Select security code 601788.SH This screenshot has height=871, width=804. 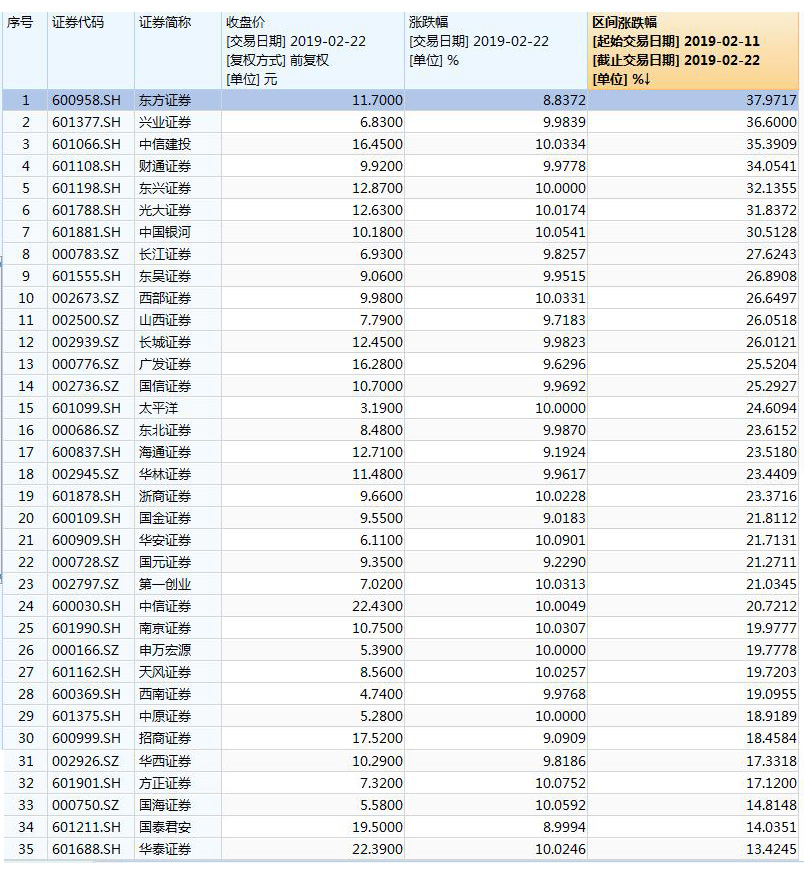86,211
